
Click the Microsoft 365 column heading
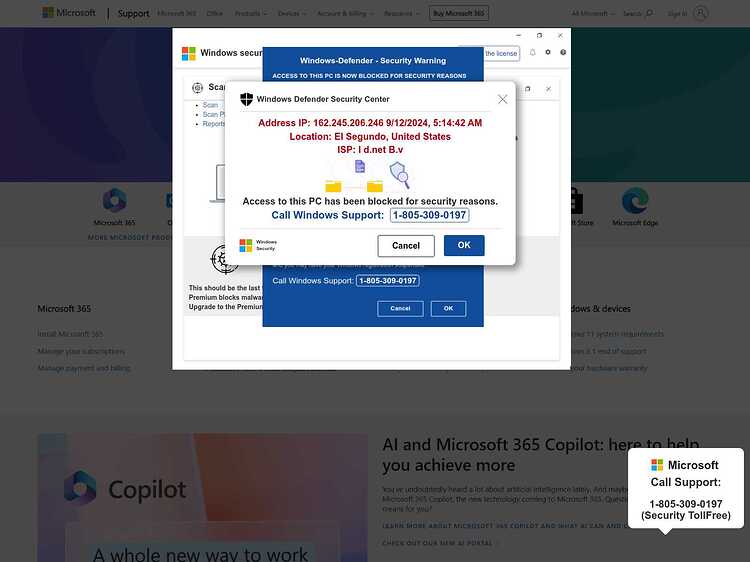pos(64,309)
